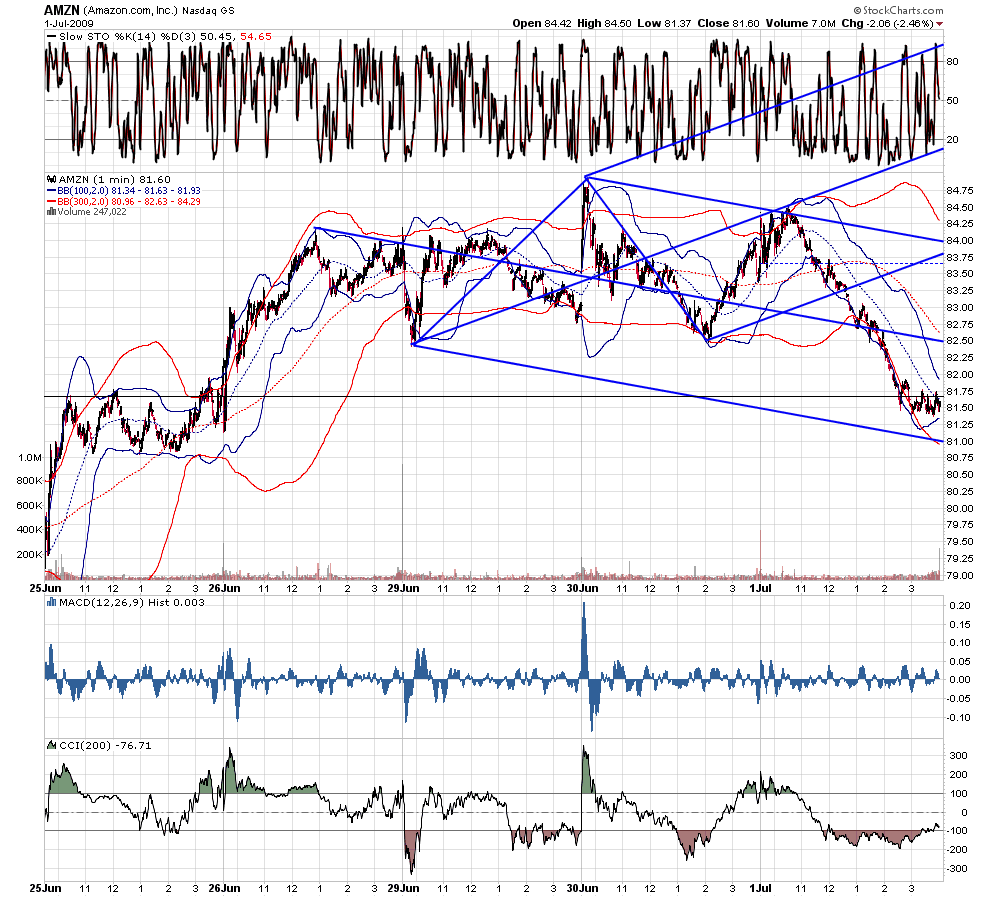Click the 1-Jul-2009 chart date
This screenshot has height=897, width=990.
pos(68,23)
